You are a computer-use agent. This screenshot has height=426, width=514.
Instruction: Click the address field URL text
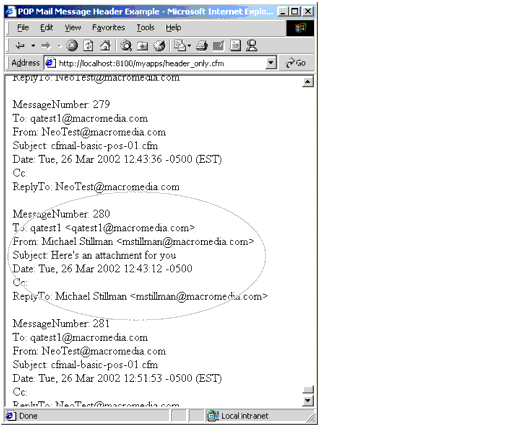click(141, 63)
